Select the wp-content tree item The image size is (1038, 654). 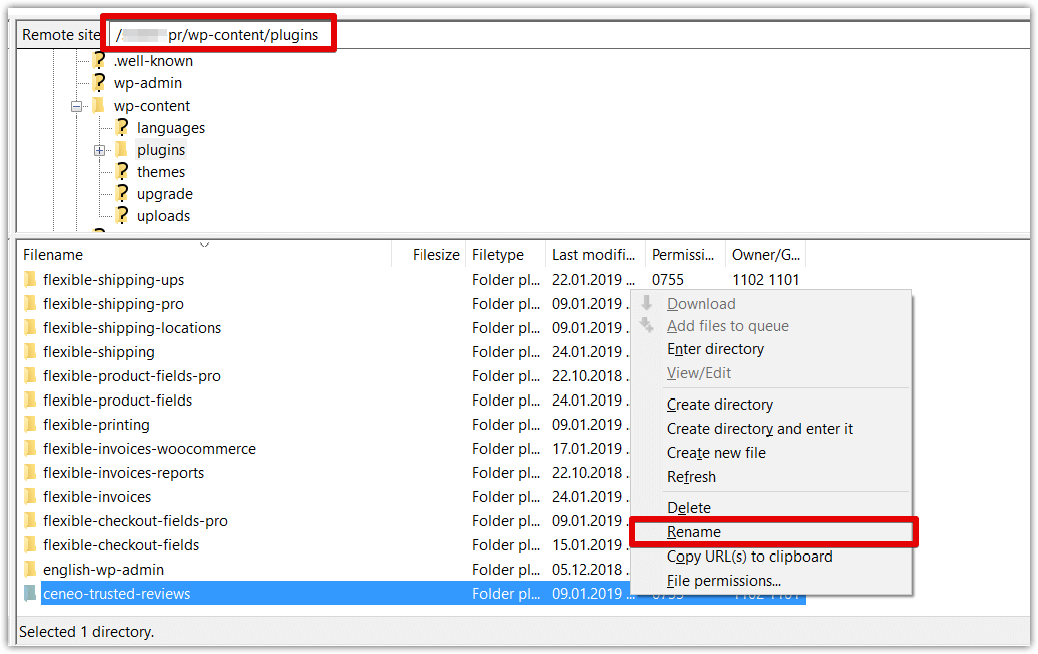coord(152,106)
